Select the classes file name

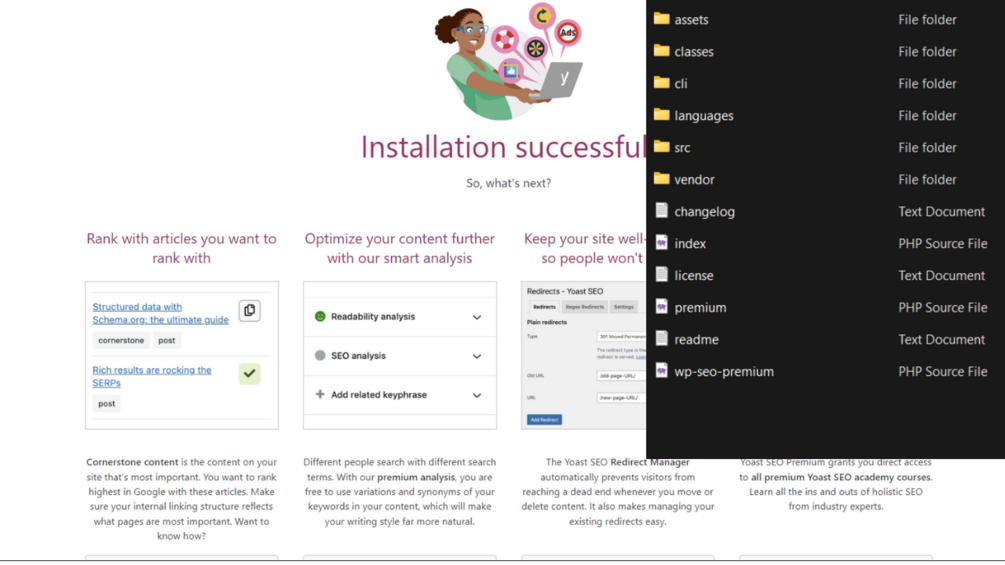pyautogui.click(x=694, y=52)
